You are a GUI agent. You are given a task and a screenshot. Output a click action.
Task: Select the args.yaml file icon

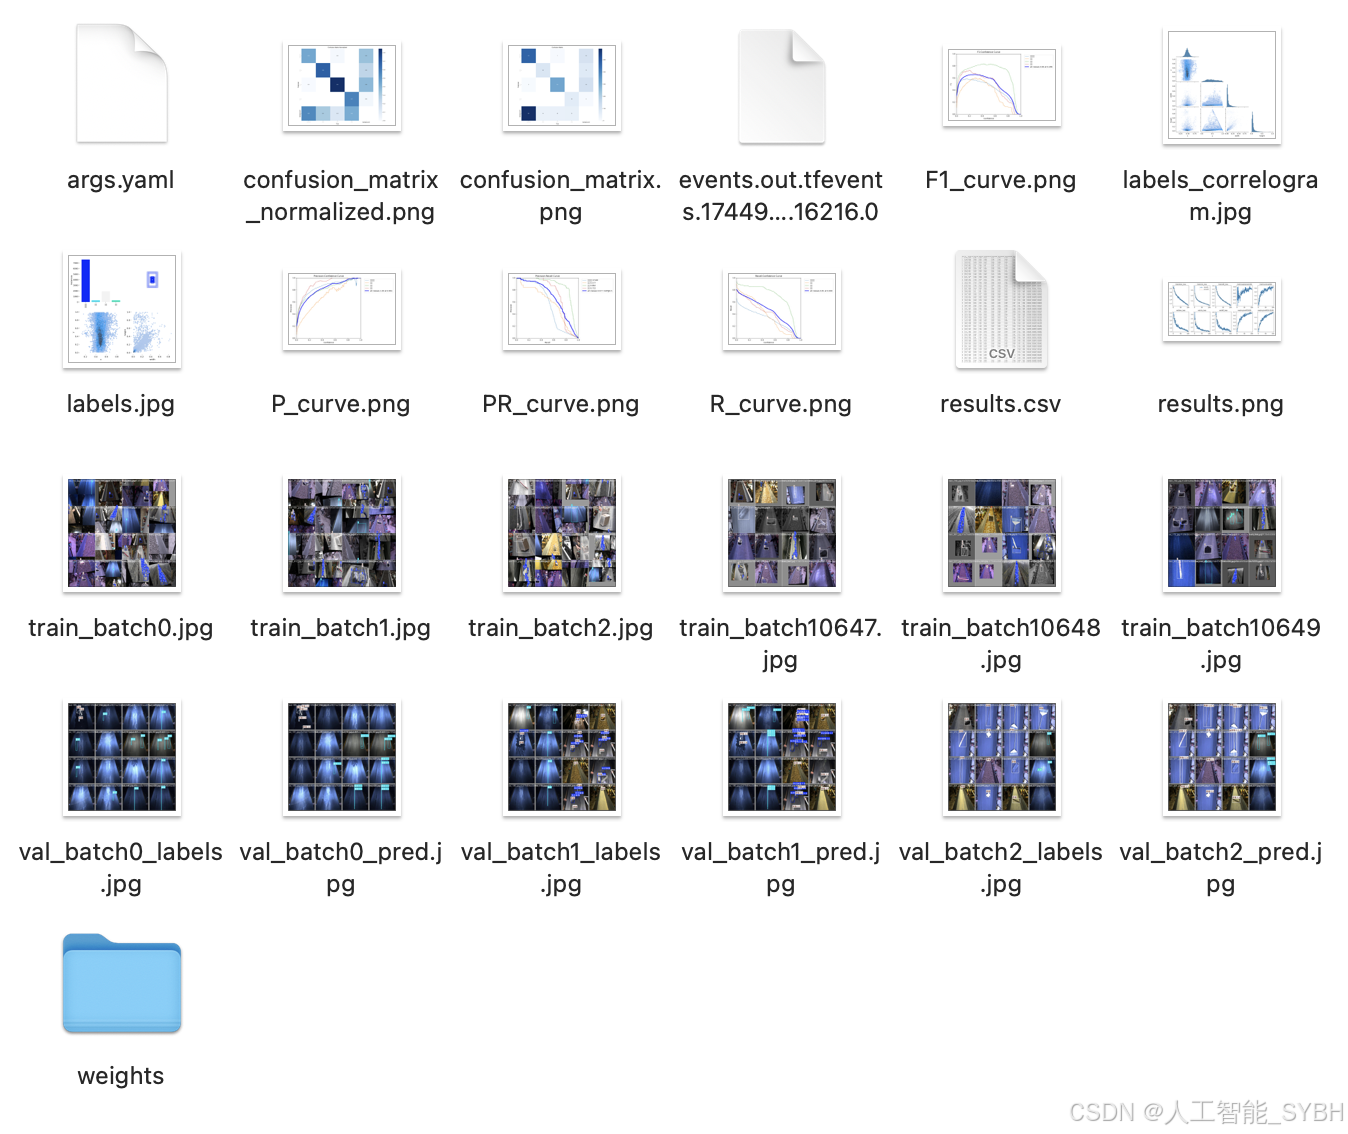pyautogui.click(x=121, y=84)
